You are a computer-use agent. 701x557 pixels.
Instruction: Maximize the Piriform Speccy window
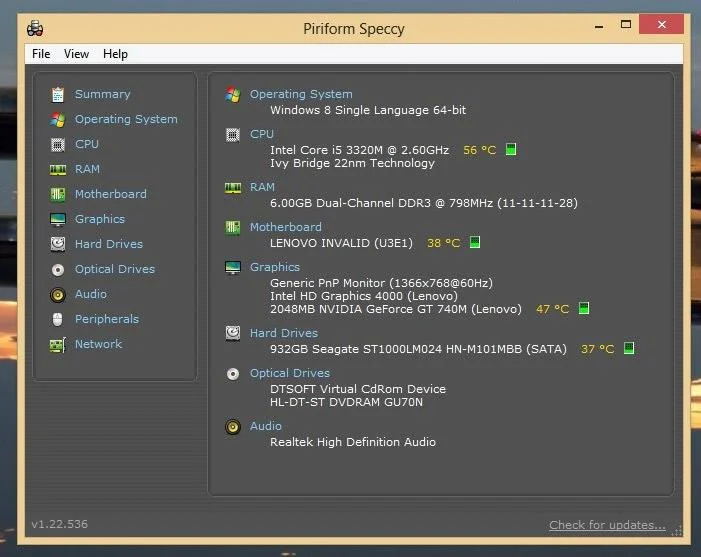click(x=626, y=25)
